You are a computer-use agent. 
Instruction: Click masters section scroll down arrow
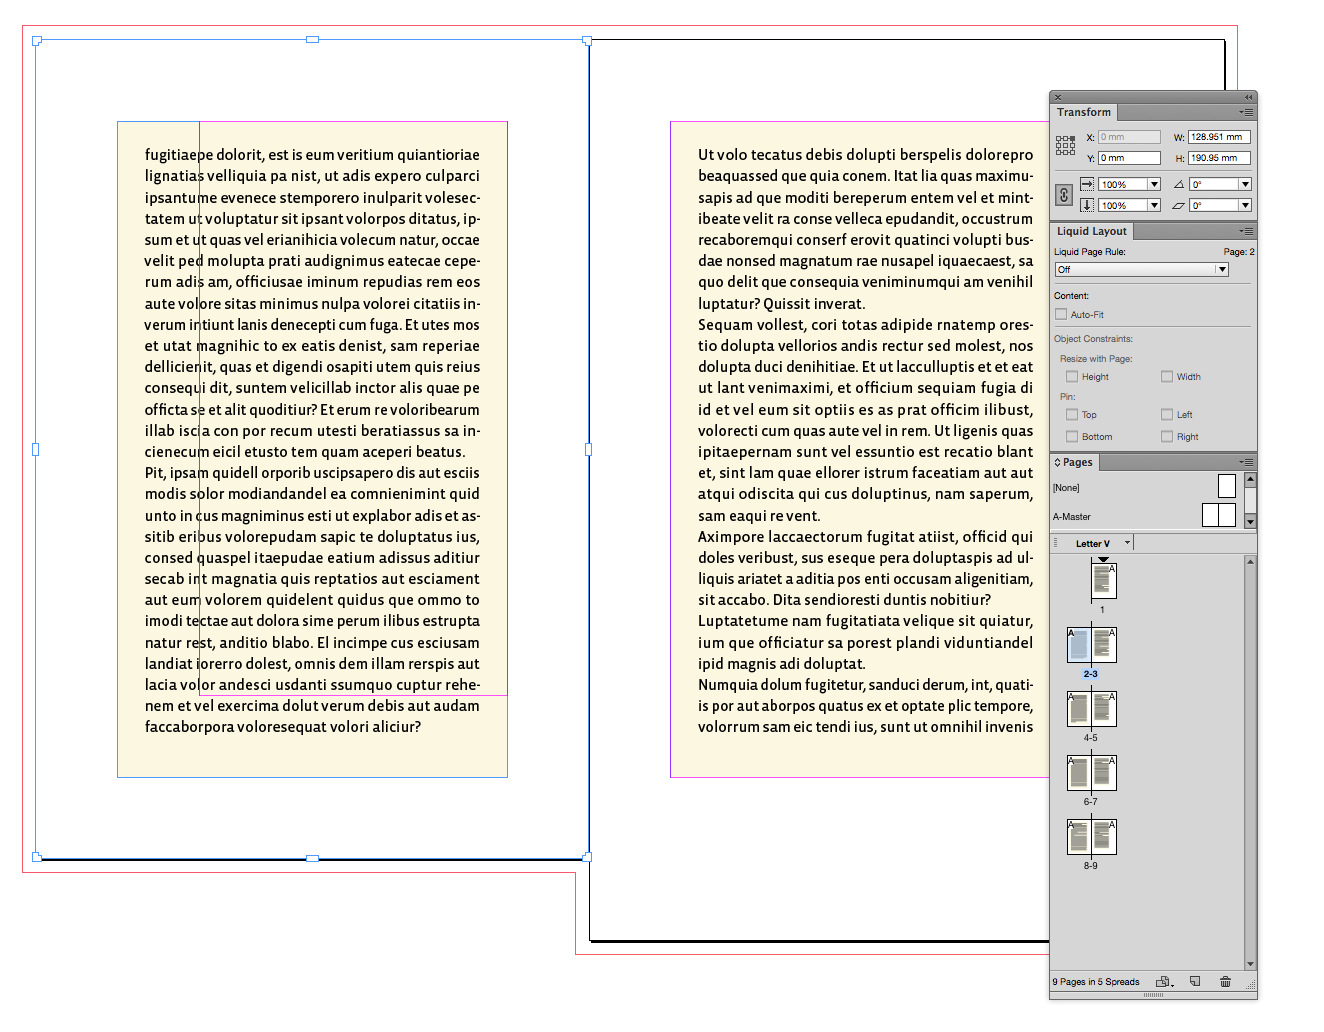[x=1250, y=522]
